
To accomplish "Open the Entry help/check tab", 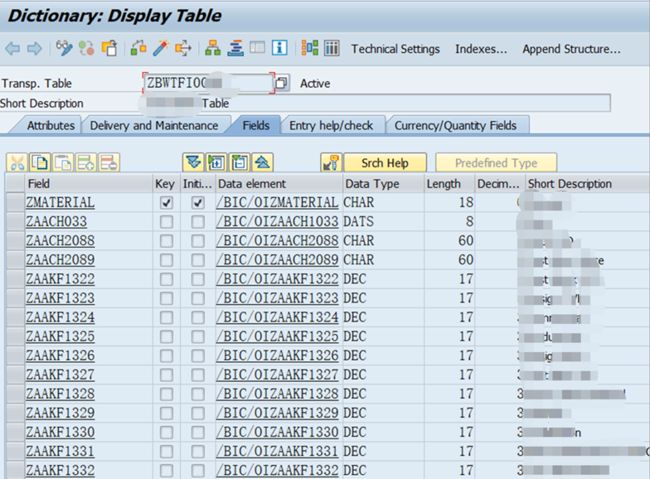I will pyautogui.click(x=331, y=125).
